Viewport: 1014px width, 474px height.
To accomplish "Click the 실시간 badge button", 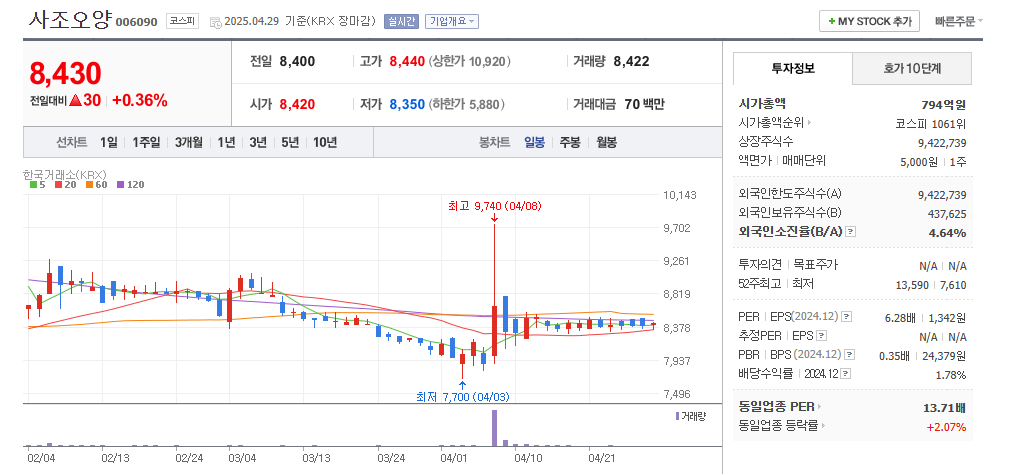I will pos(402,21).
